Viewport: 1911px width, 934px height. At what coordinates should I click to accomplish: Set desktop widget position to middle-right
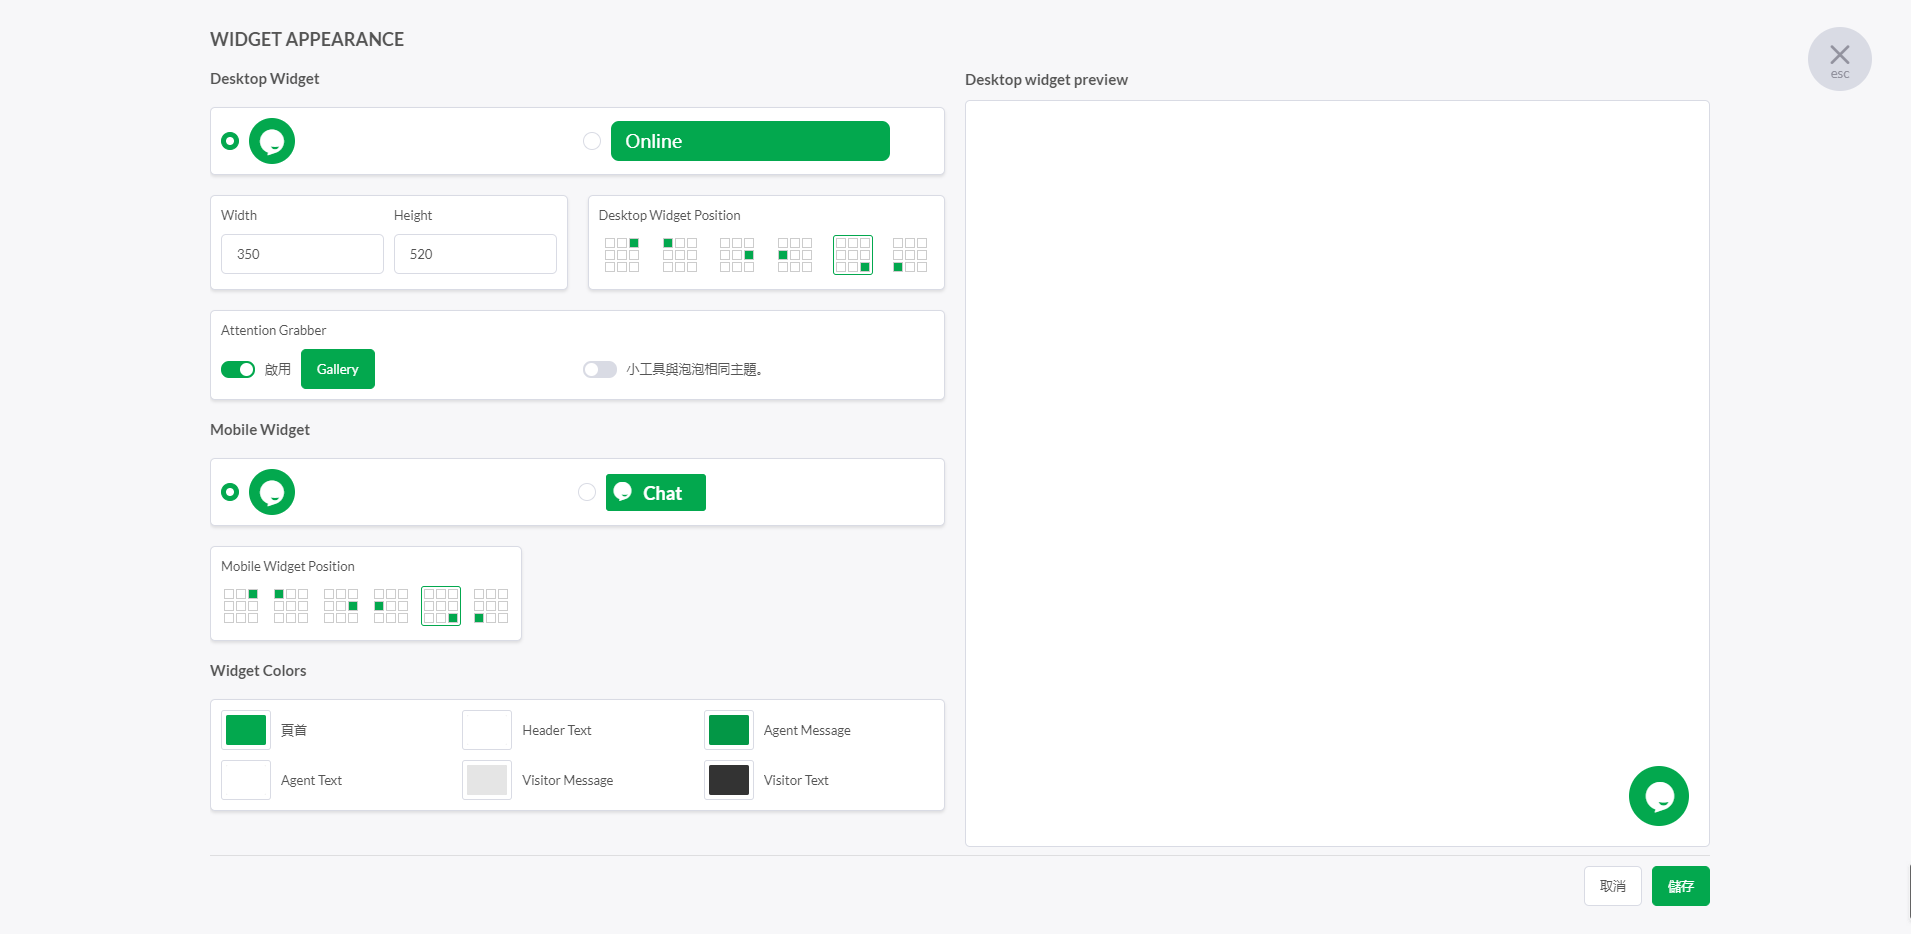[x=737, y=255]
